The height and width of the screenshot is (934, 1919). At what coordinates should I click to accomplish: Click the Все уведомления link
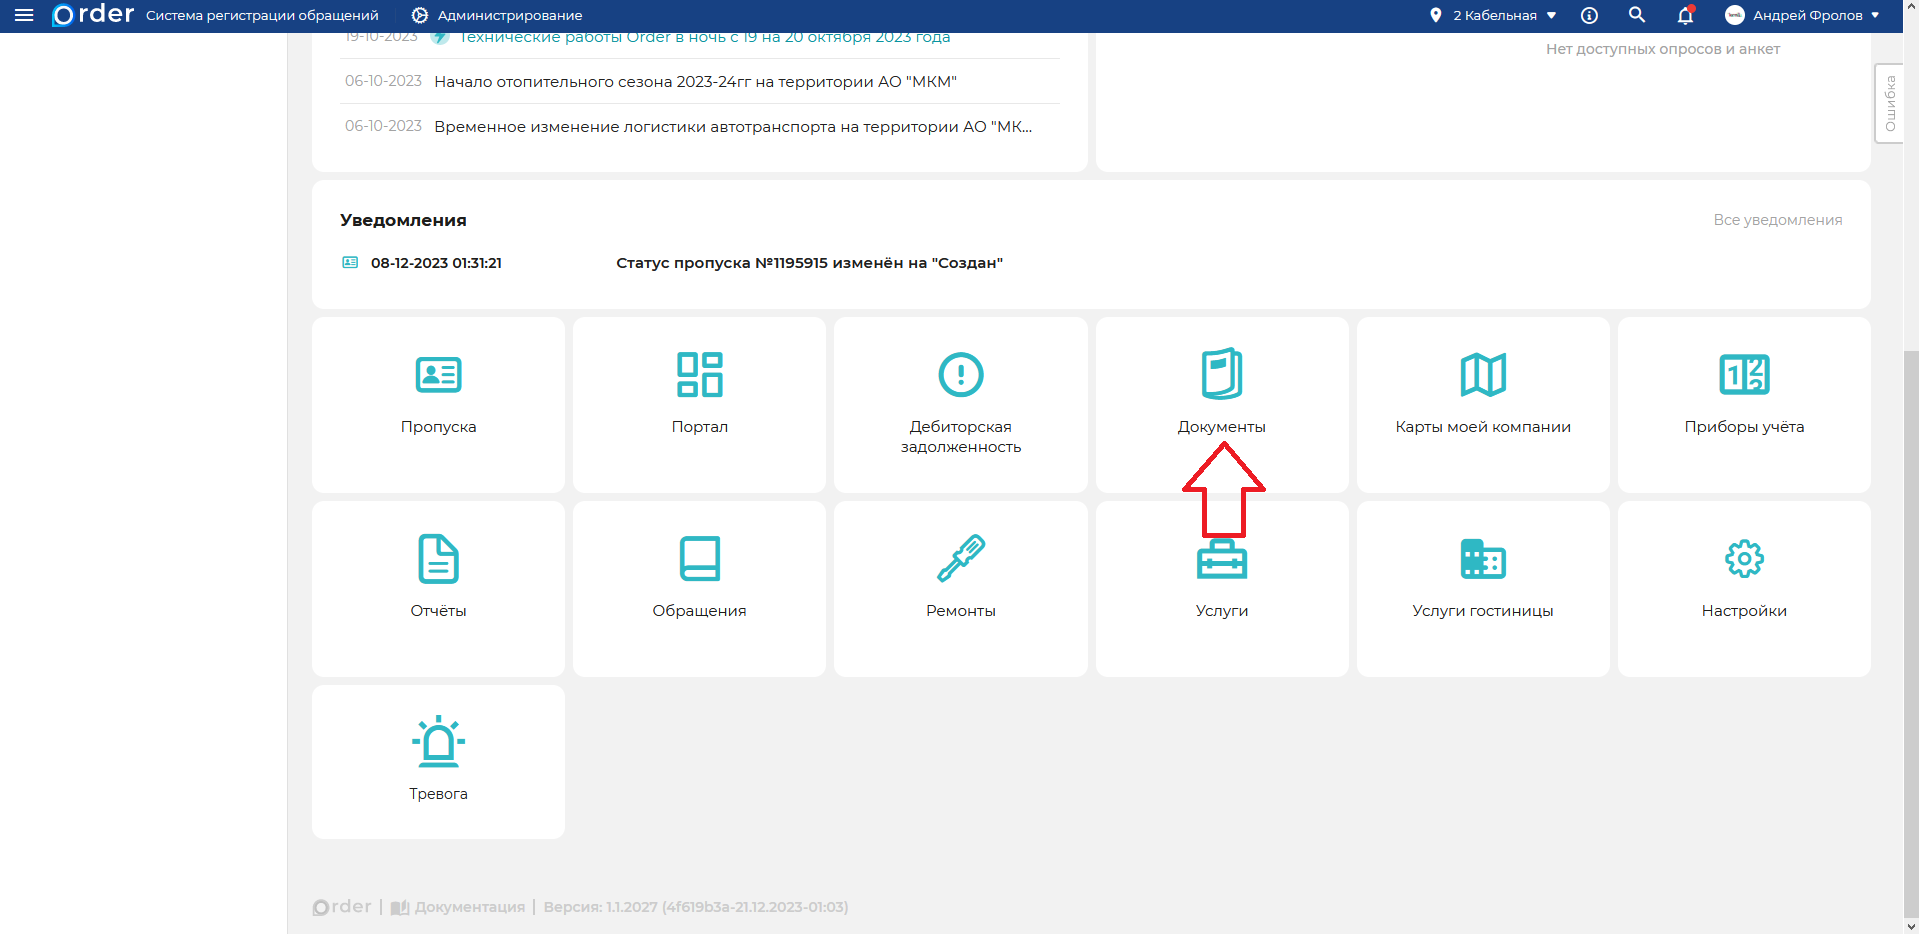click(1777, 220)
